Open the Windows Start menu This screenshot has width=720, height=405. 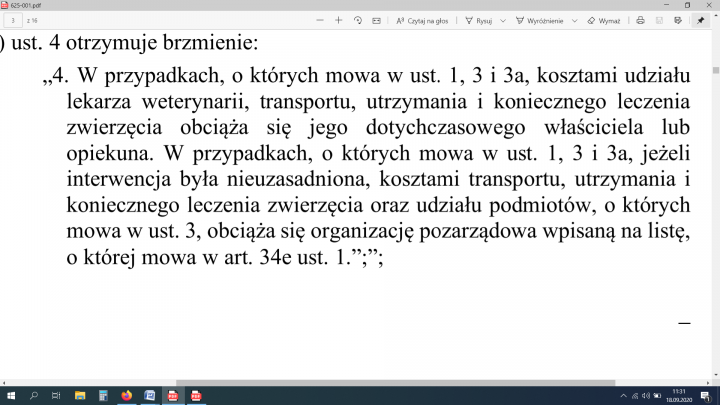pos(11,395)
